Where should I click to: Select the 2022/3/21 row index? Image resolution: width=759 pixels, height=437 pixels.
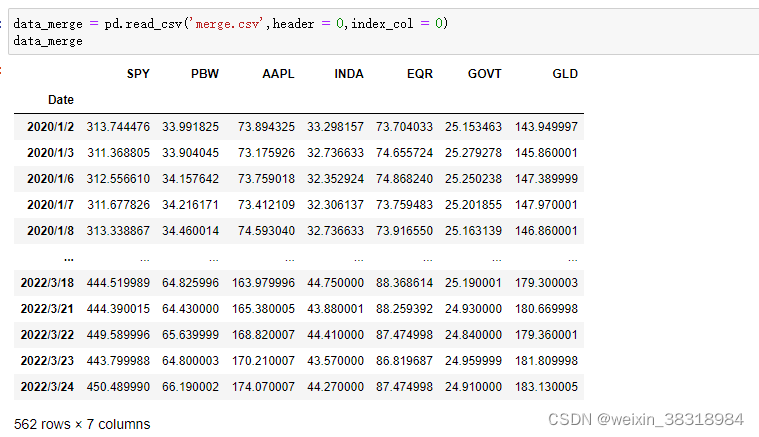tap(47, 309)
